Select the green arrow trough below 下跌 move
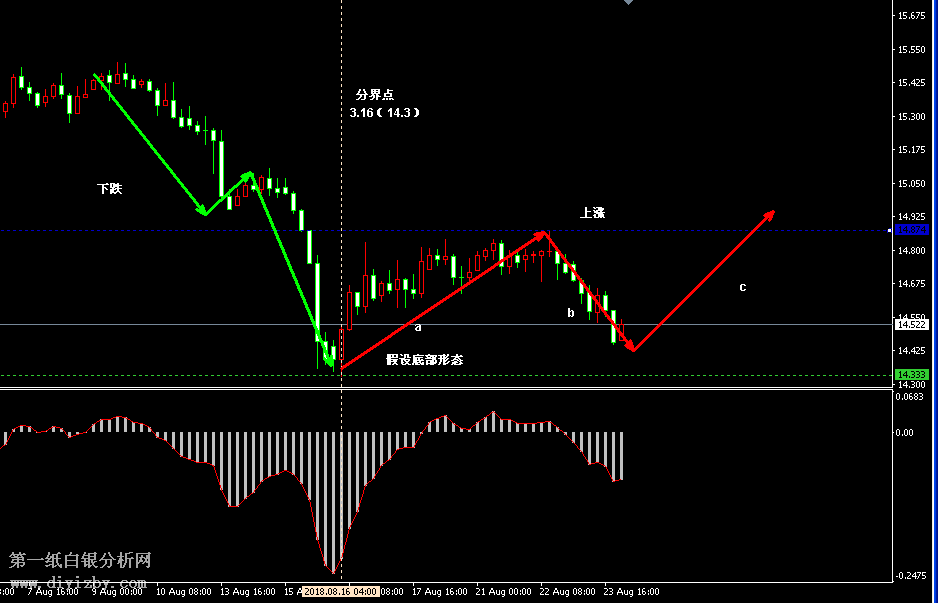This screenshot has height=603, width=938. point(204,213)
